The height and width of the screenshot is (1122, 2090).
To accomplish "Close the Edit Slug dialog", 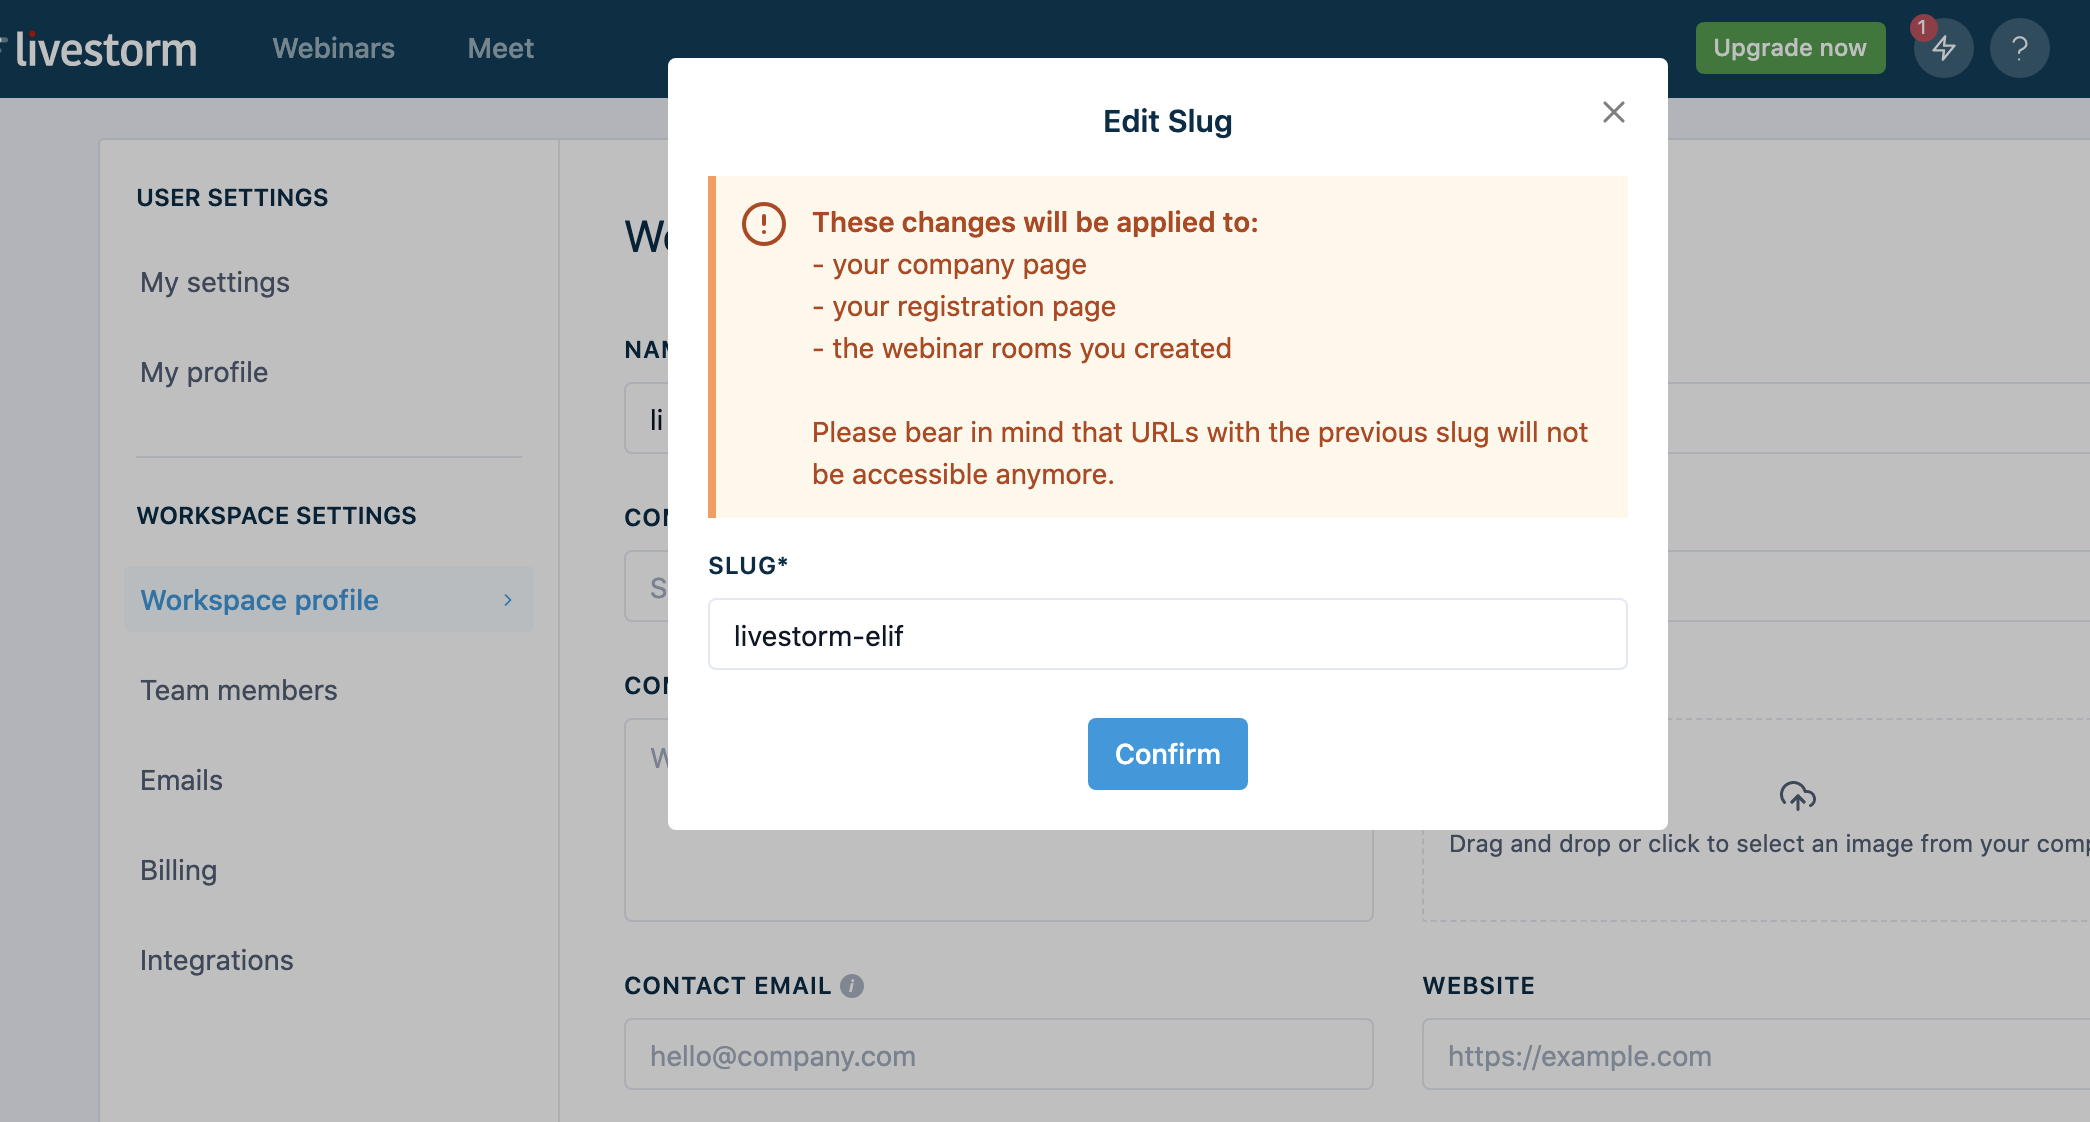I will 1613,112.
